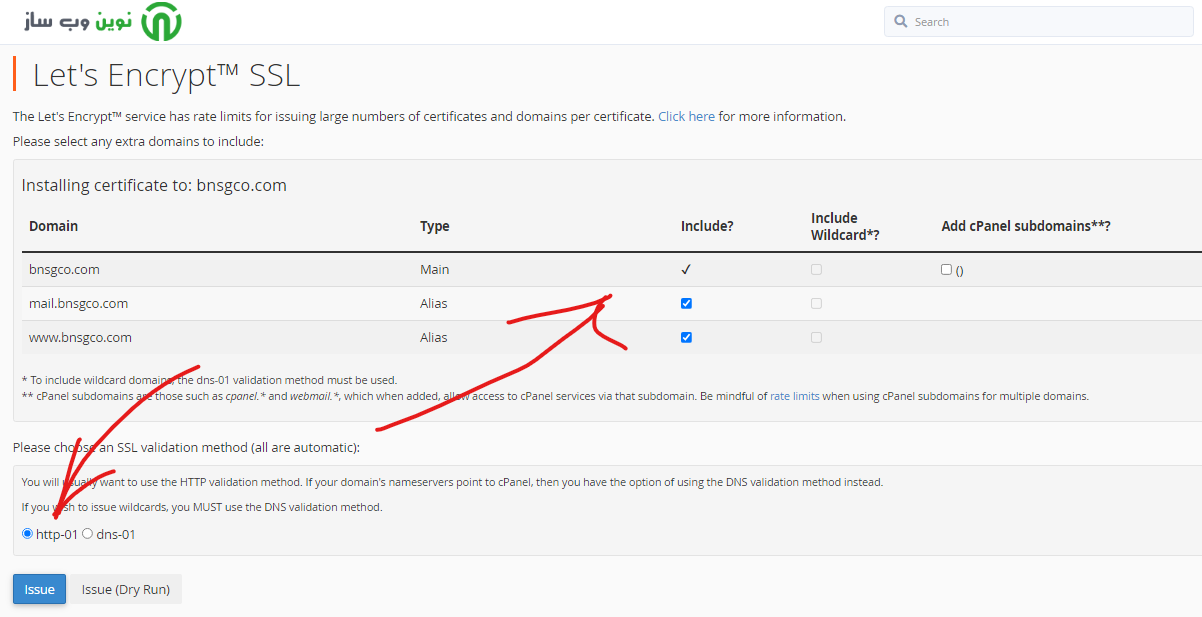Click the 'Include?' column header
The height and width of the screenshot is (617, 1202).
(x=707, y=226)
